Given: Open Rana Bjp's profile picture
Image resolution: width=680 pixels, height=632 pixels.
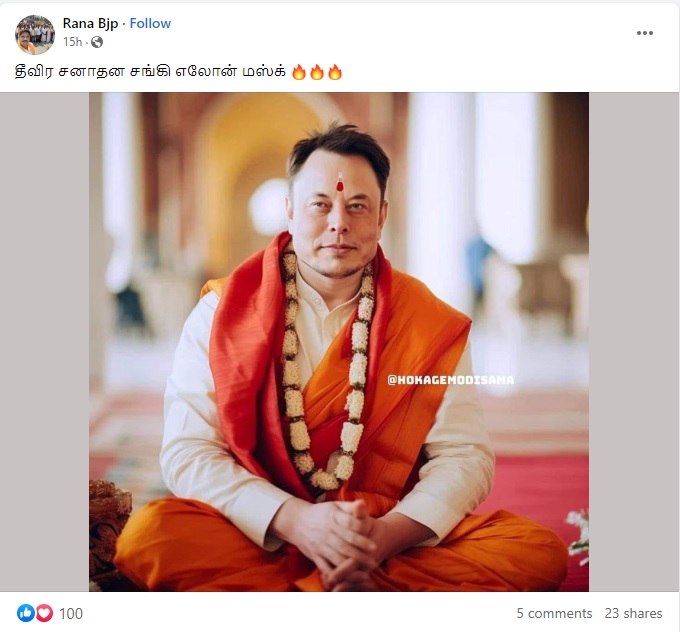Looking at the screenshot, I should [35, 34].
